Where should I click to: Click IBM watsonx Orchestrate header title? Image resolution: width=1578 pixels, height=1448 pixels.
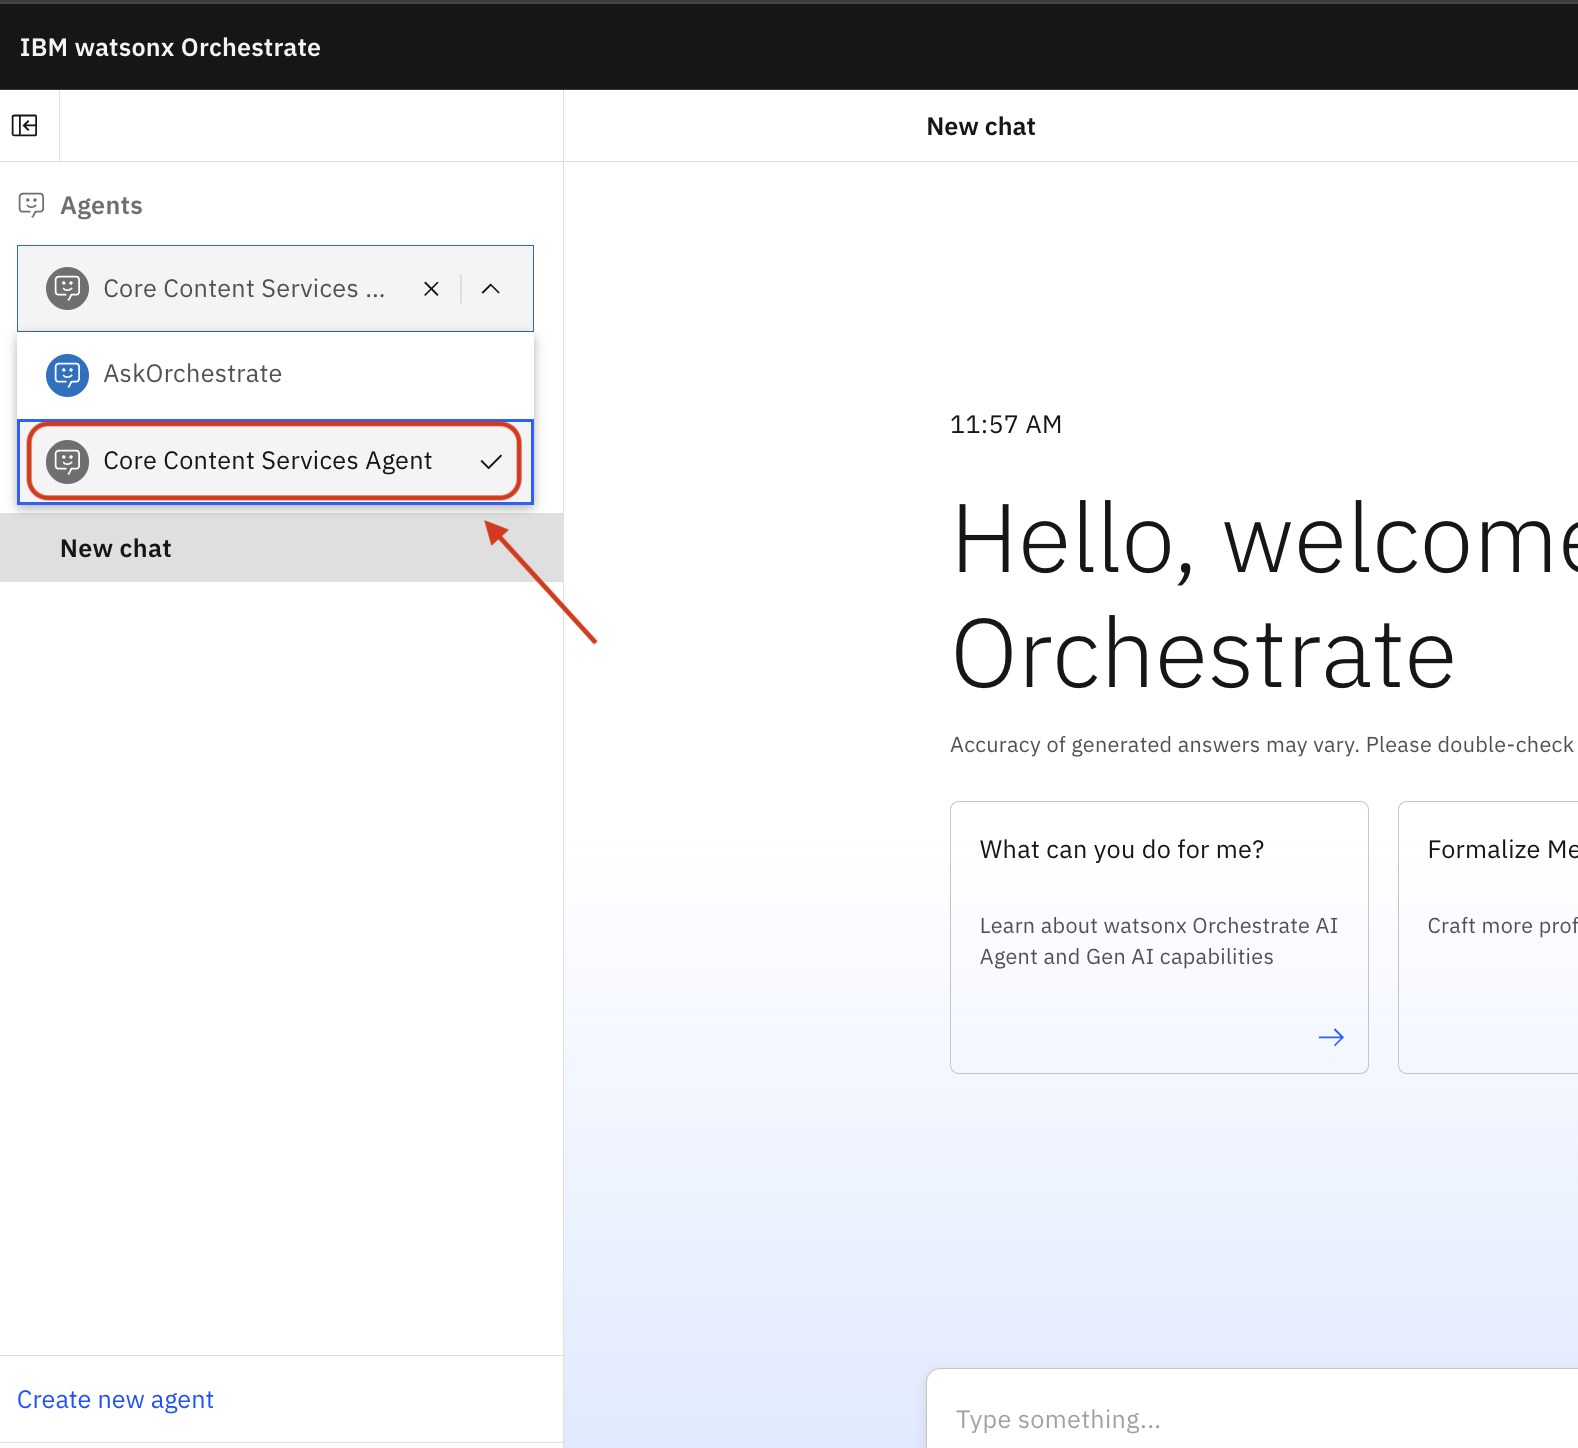(170, 47)
